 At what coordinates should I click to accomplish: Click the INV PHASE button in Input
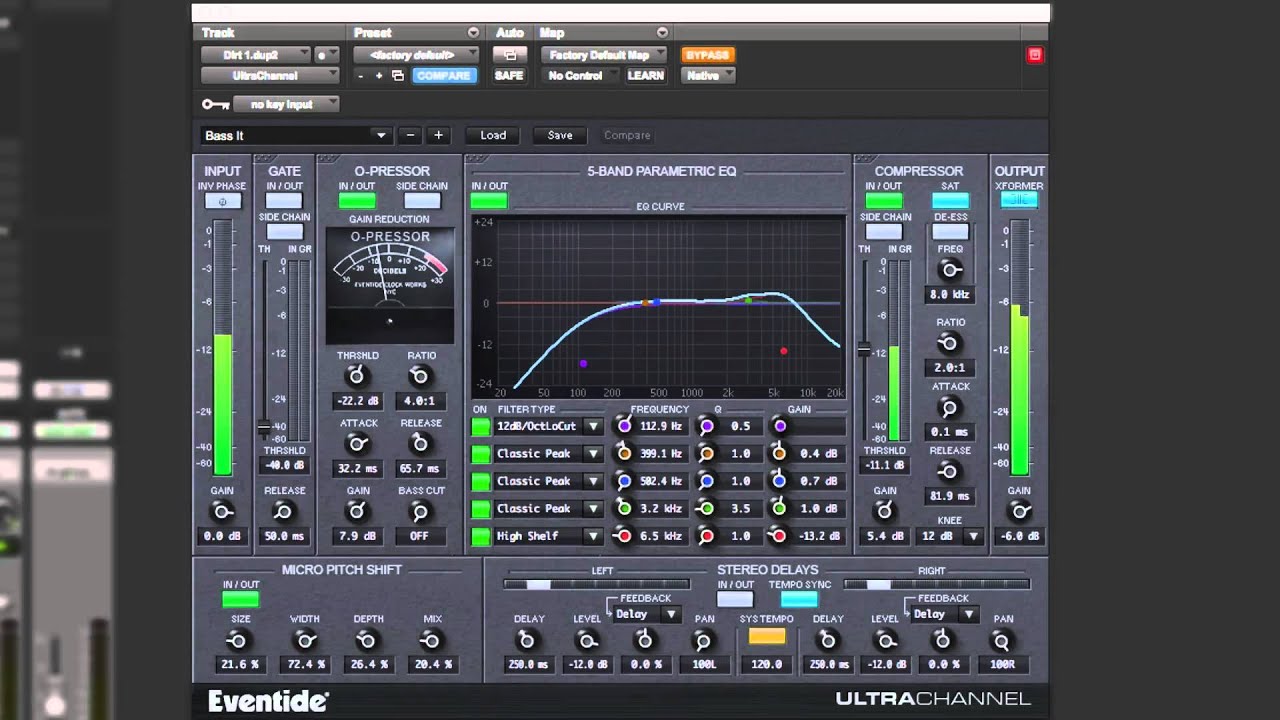pos(223,201)
